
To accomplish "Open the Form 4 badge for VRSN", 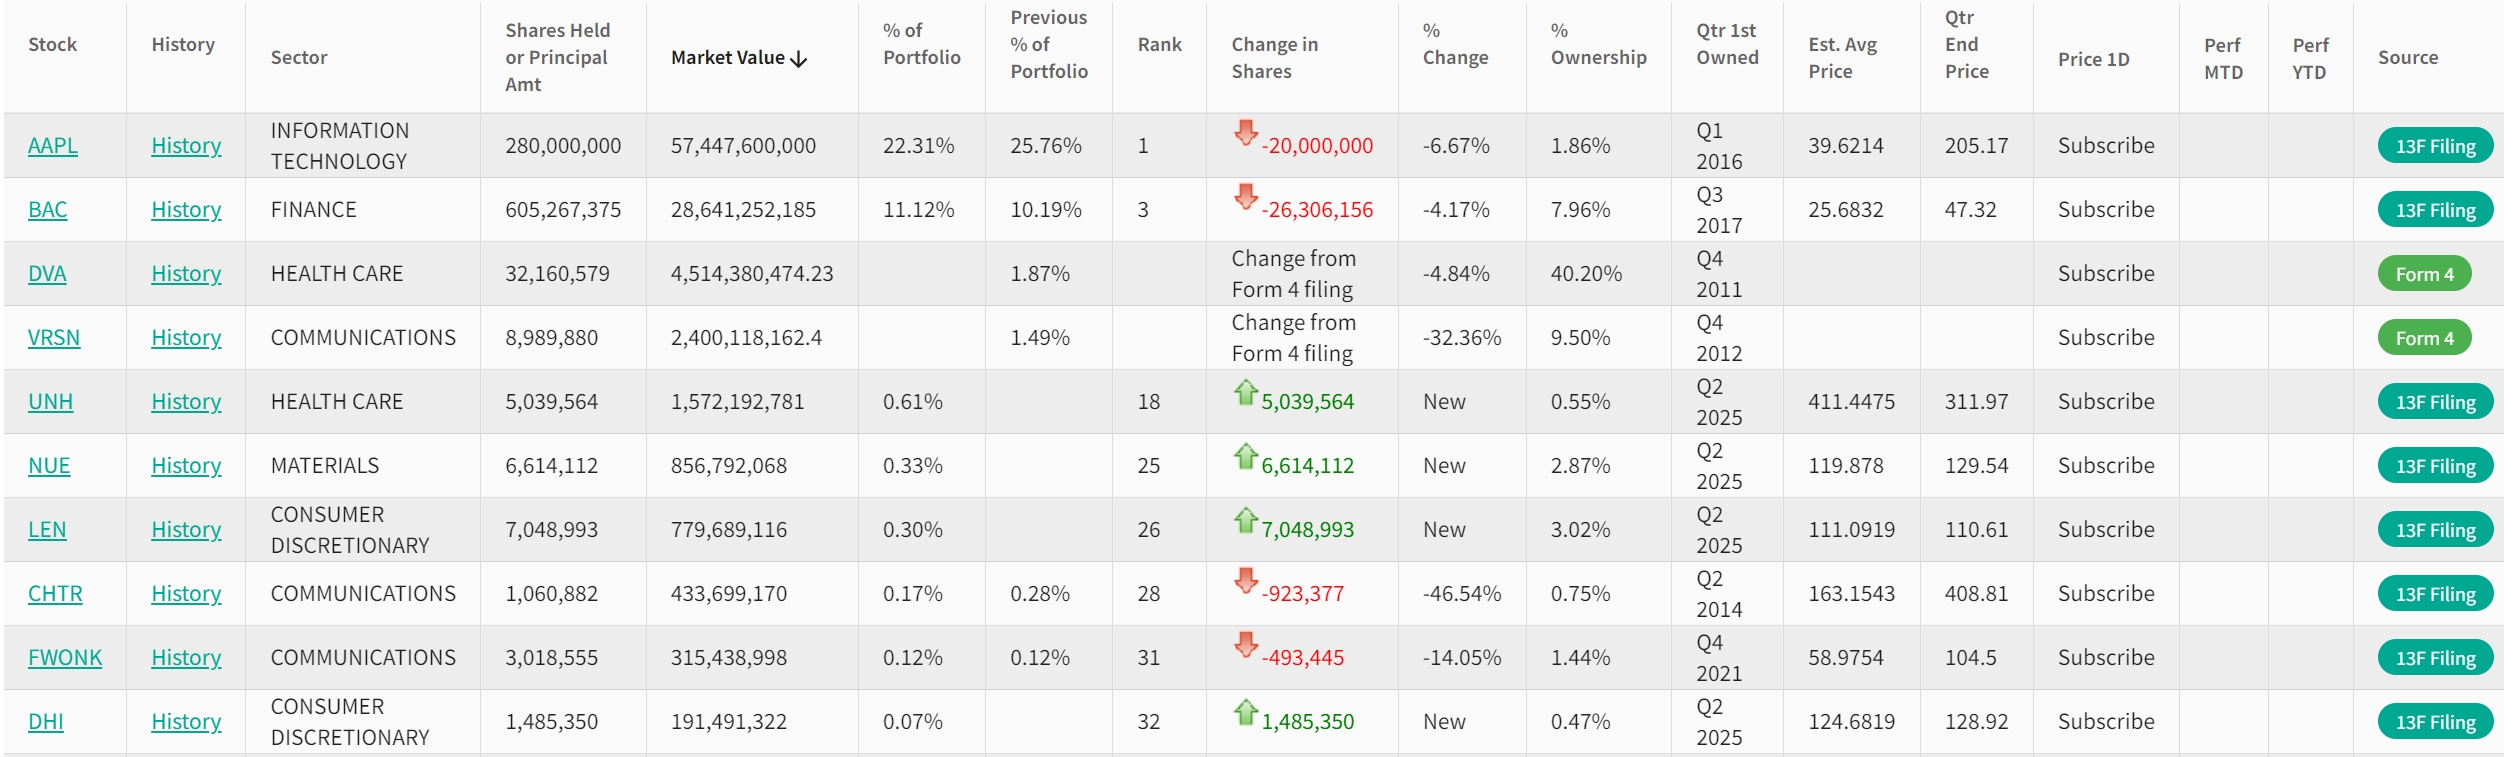I will (x=2423, y=338).
